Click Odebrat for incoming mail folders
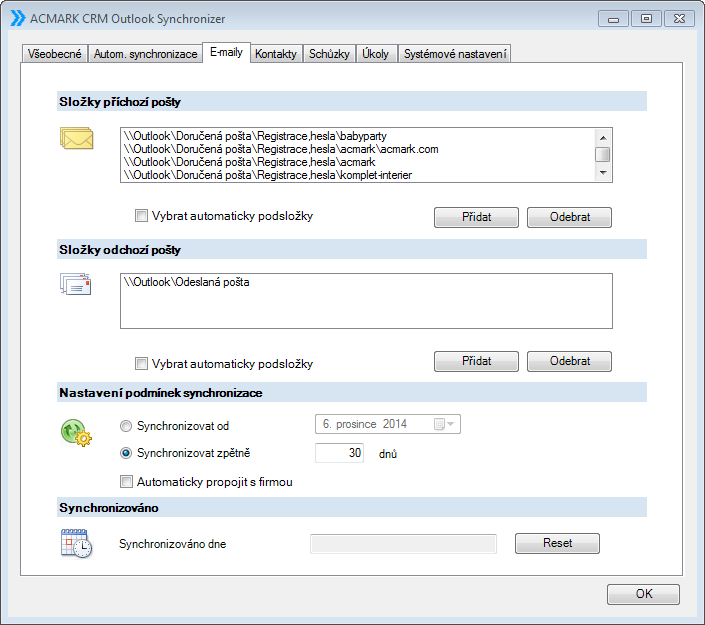Viewport: 705px width, 625px height. pyautogui.click(x=569, y=217)
